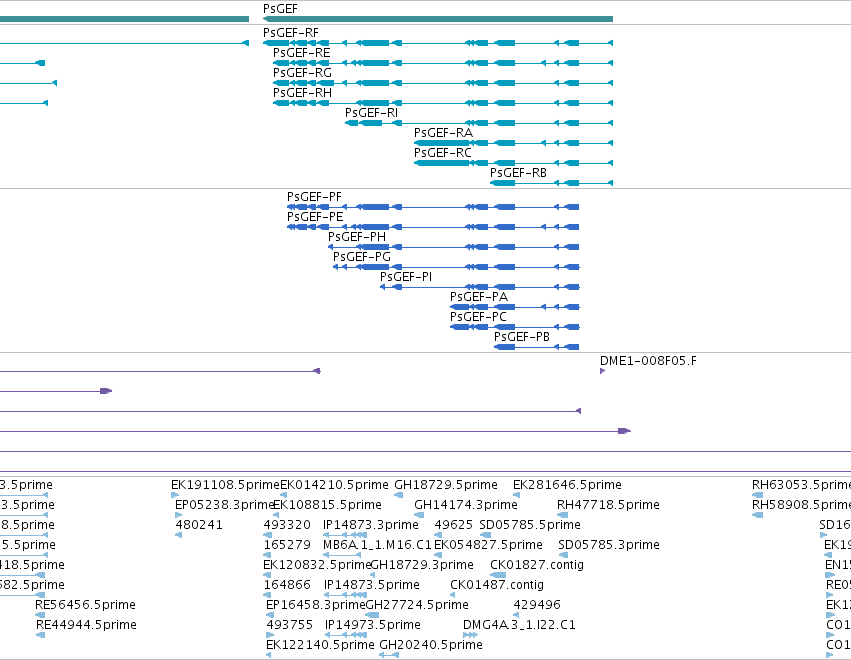851x660 pixels.
Task: Select the EK122140.5prime label
Action: point(320,645)
